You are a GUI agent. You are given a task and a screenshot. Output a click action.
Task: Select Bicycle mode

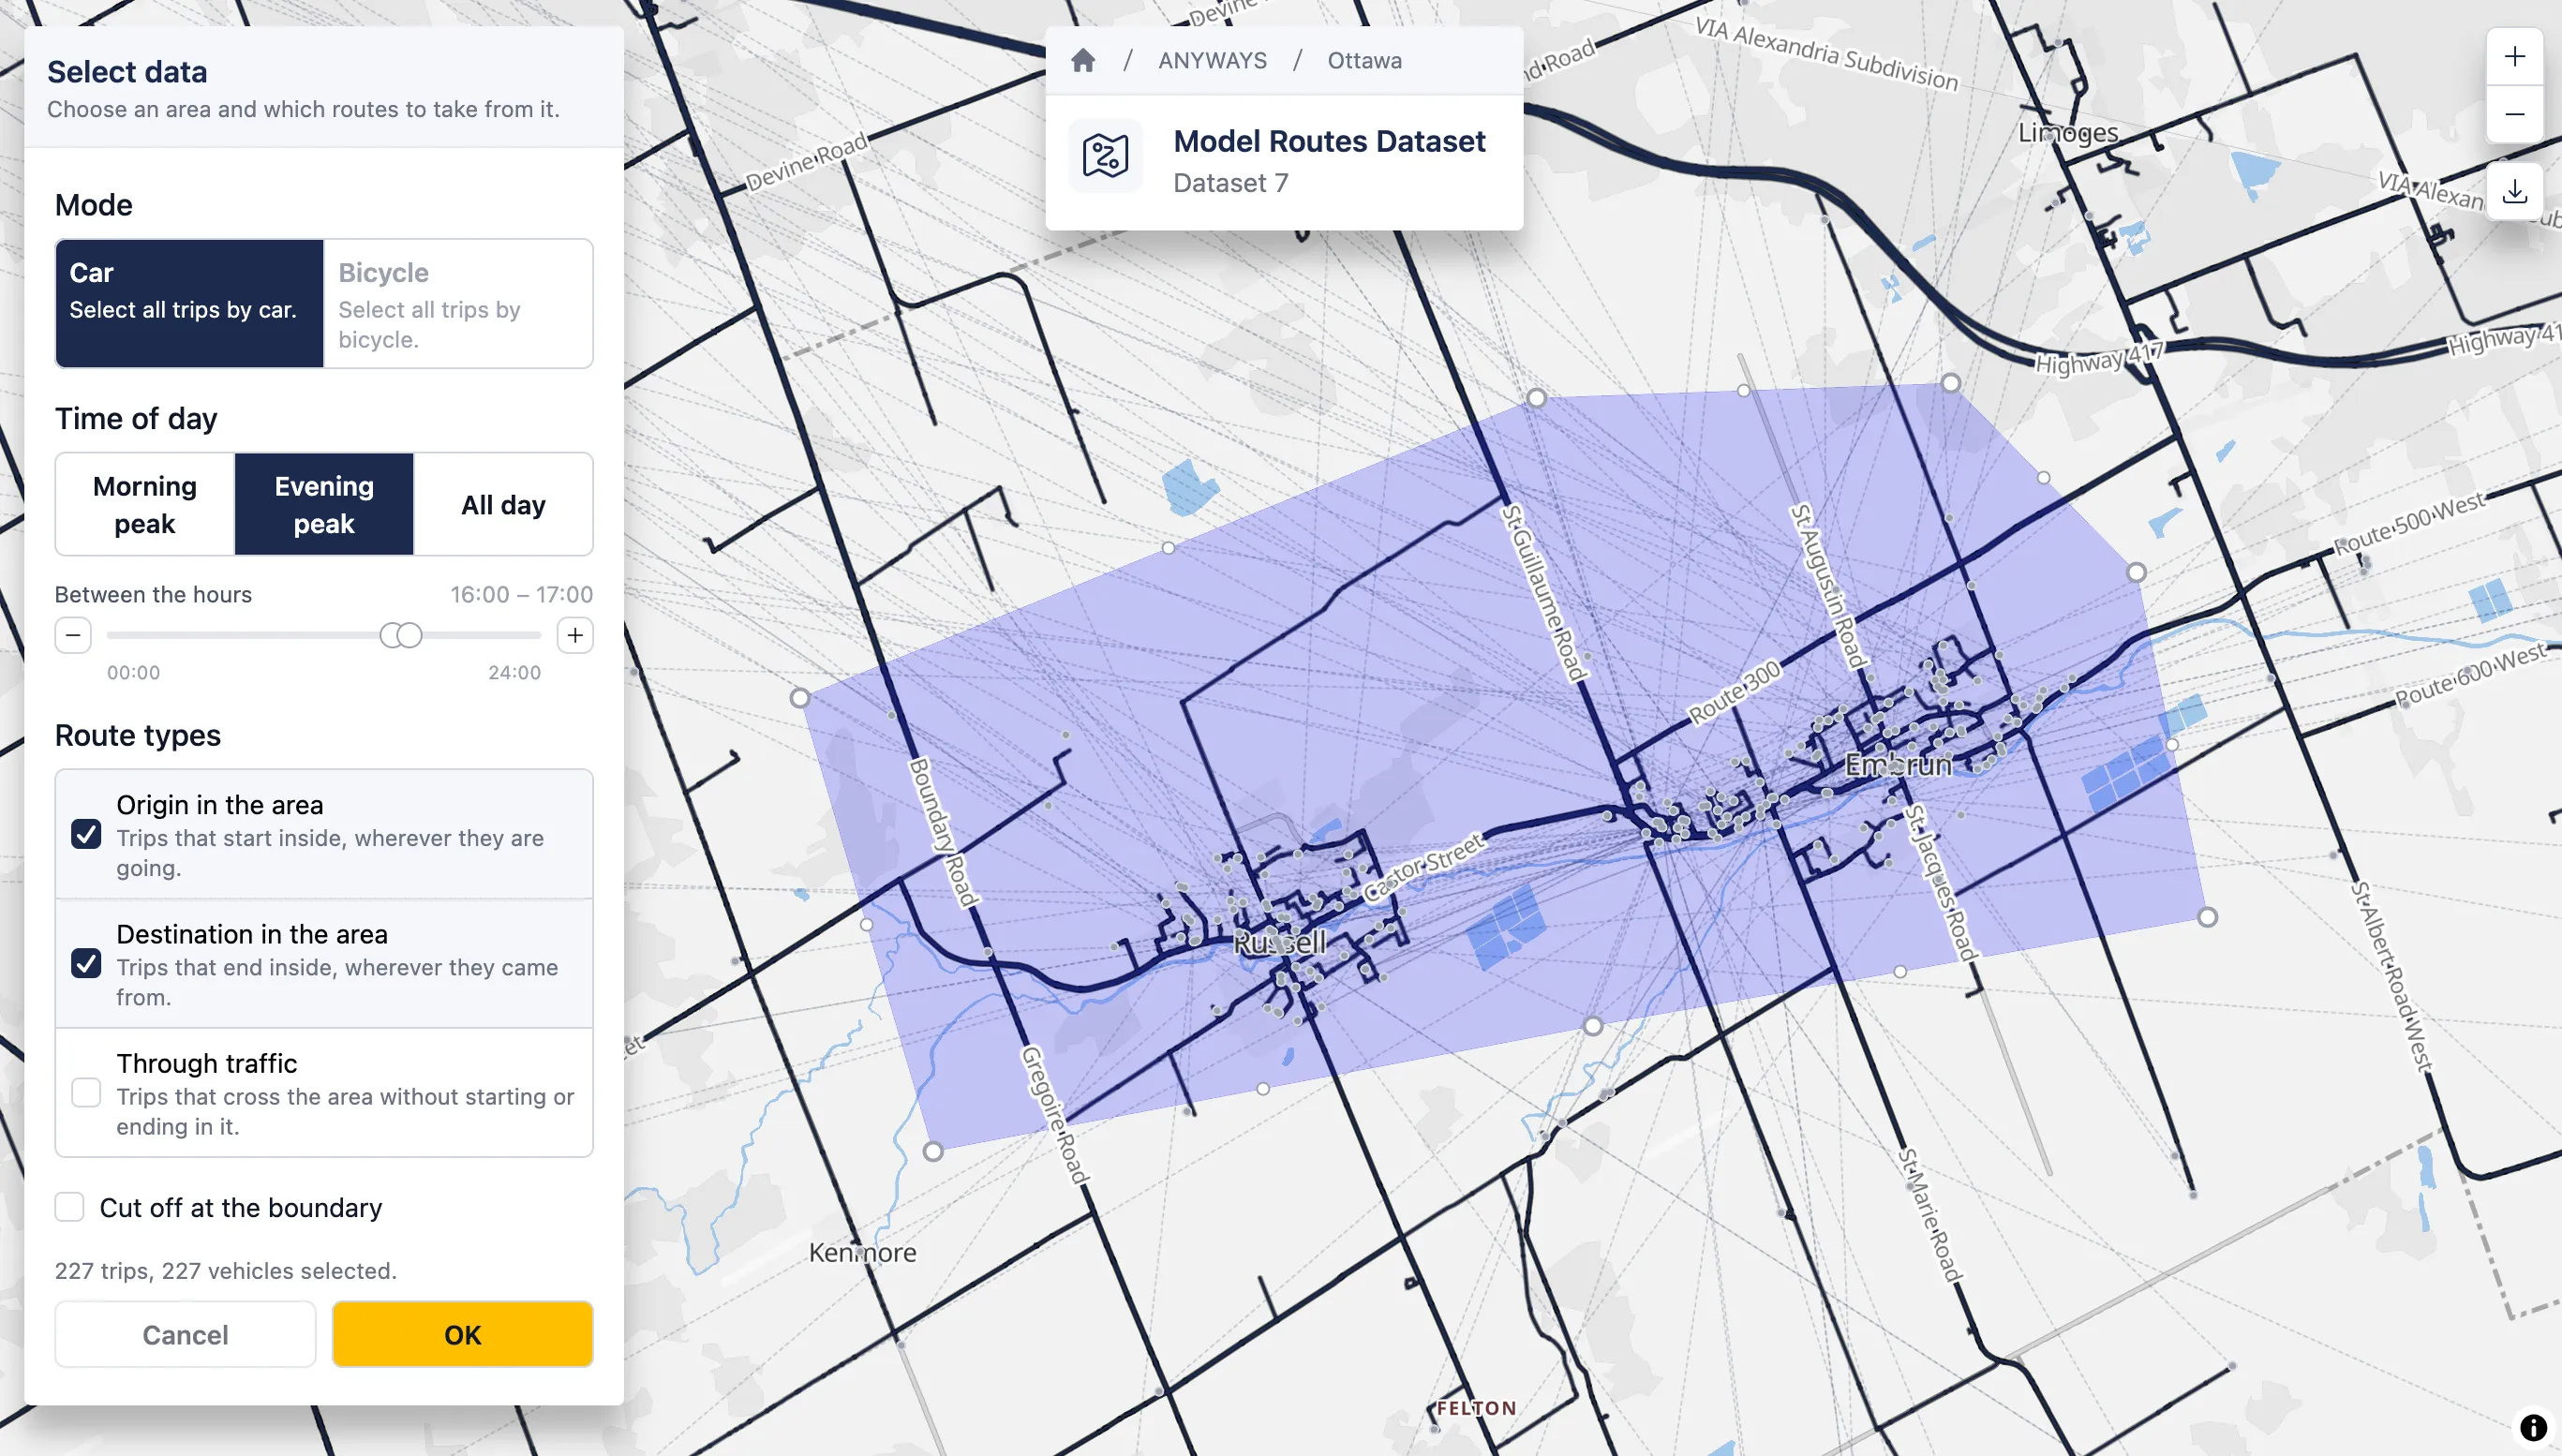[458, 303]
